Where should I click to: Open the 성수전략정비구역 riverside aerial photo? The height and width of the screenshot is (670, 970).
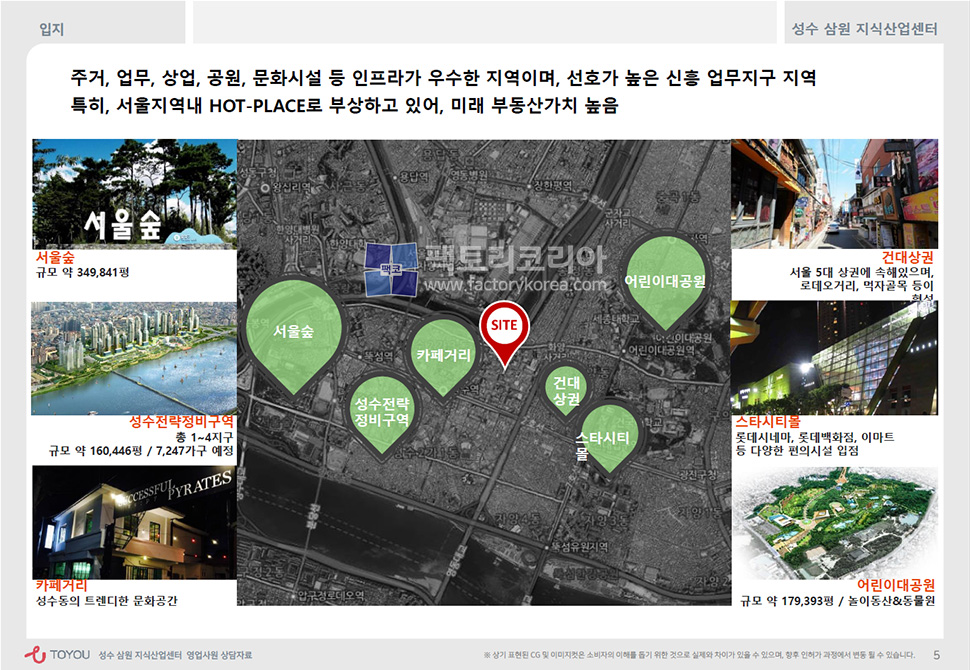tap(134, 358)
